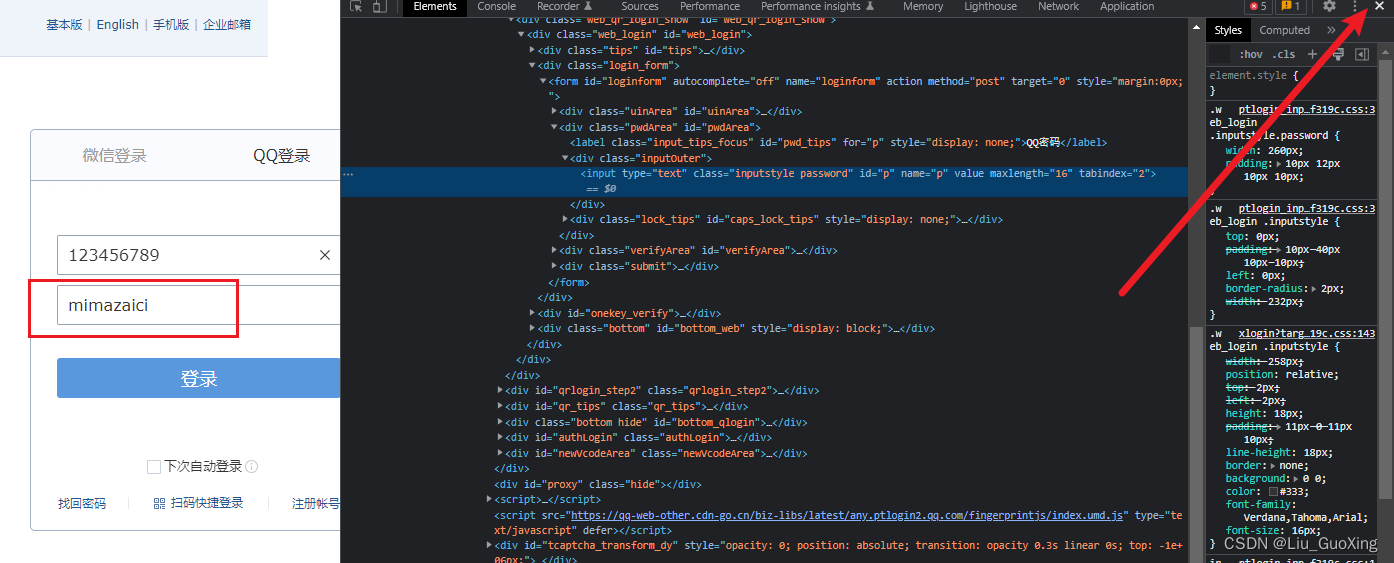Expand the div id="verifyArea" node
Viewport: 1394px width, 563px height.
pyautogui.click(x=554, y=250)
